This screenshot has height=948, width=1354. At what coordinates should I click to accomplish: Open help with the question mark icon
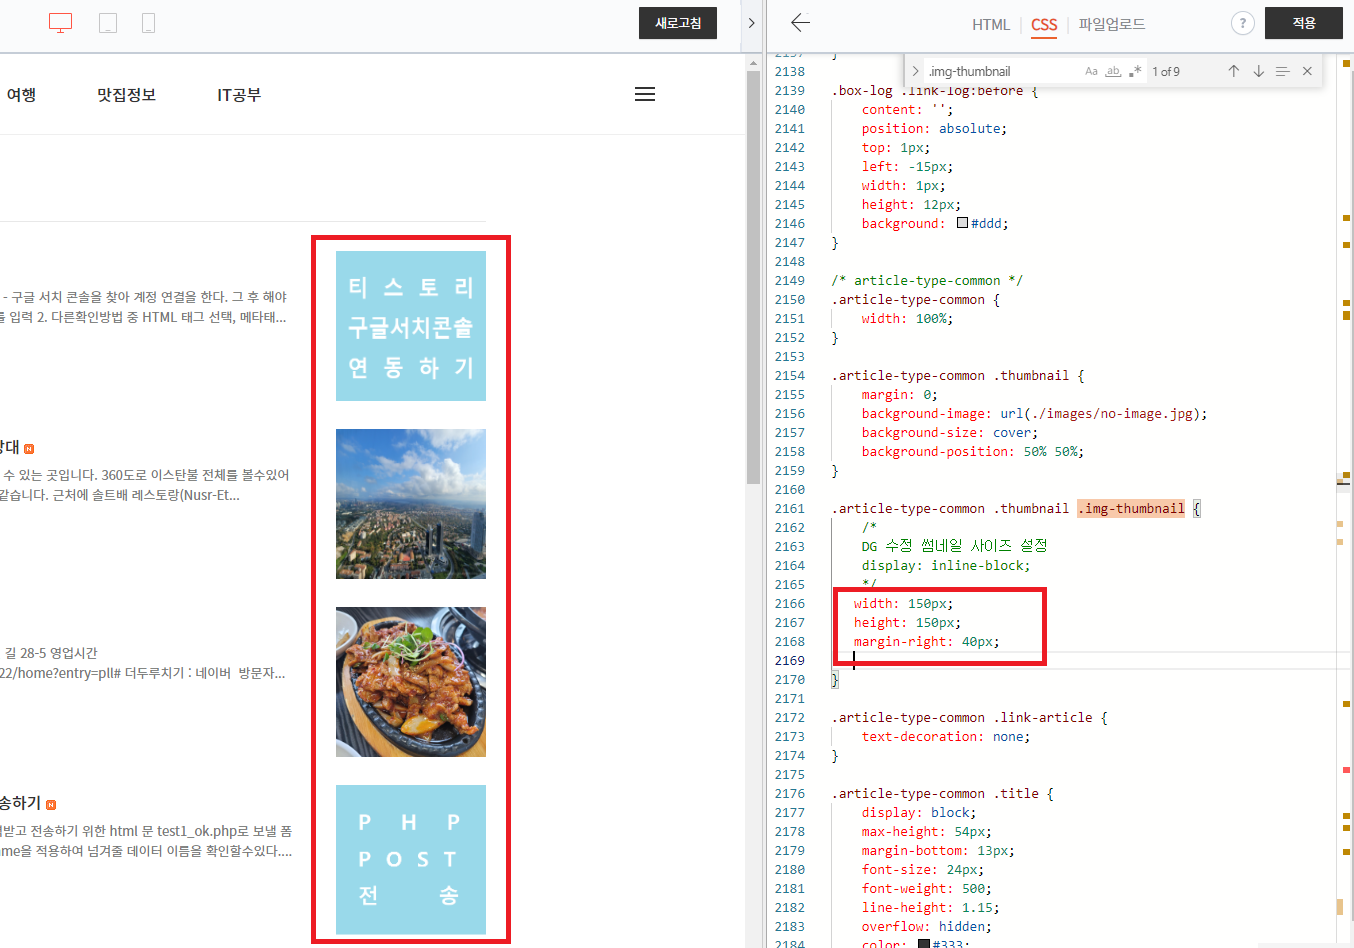(1242, 23)
